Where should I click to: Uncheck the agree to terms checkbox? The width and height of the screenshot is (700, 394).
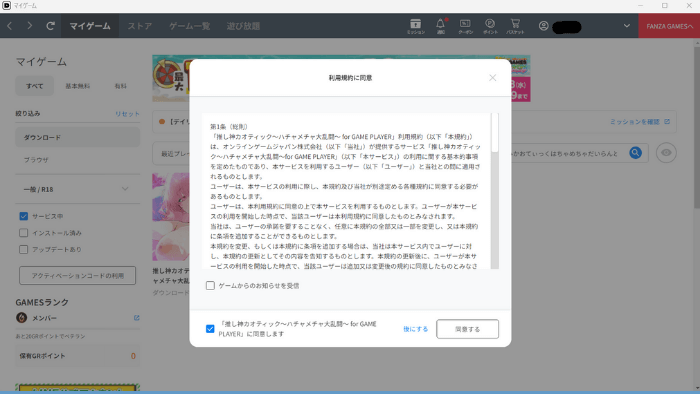(x=210, y=329)
